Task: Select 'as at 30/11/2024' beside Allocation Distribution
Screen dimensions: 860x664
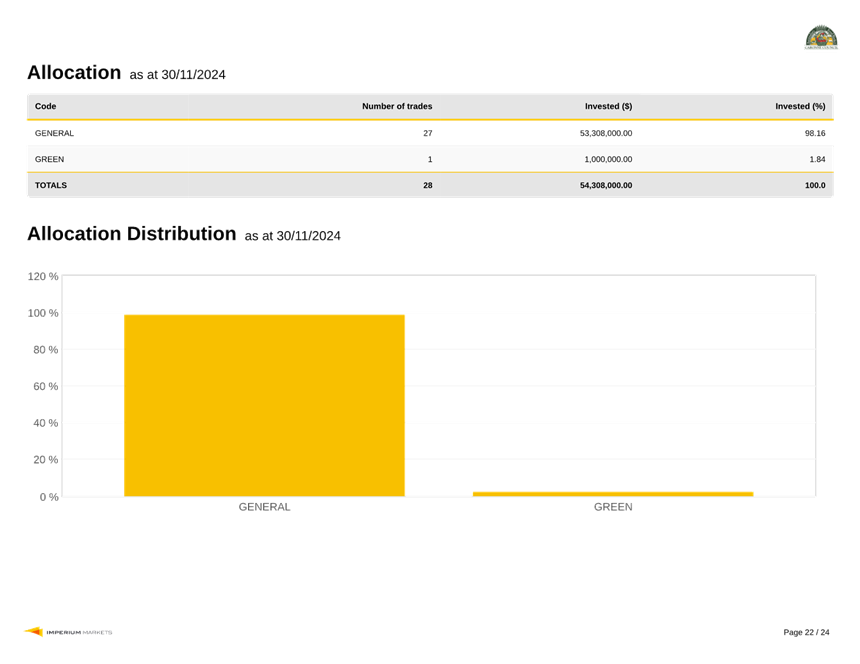Action: pyautogui.click(x=292, y=236)
